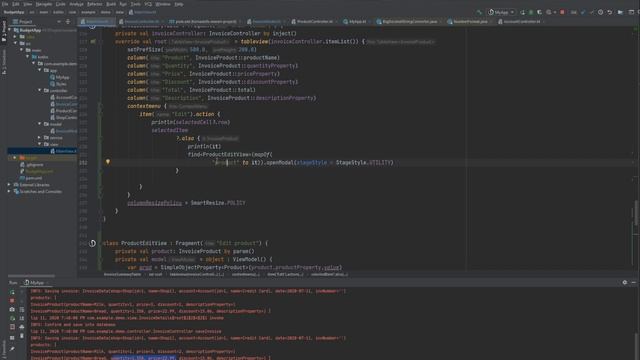Select MyApp file in project tree
The image size is (640, 360).
click(60, 77)
